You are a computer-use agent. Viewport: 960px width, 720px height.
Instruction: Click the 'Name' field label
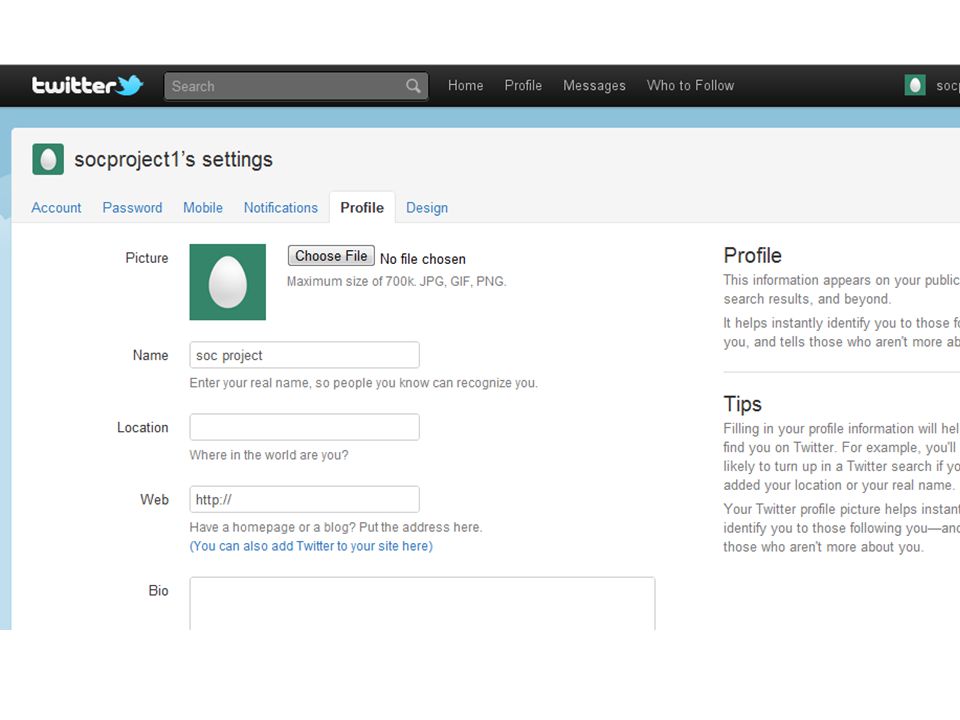(x=151, y=355)
